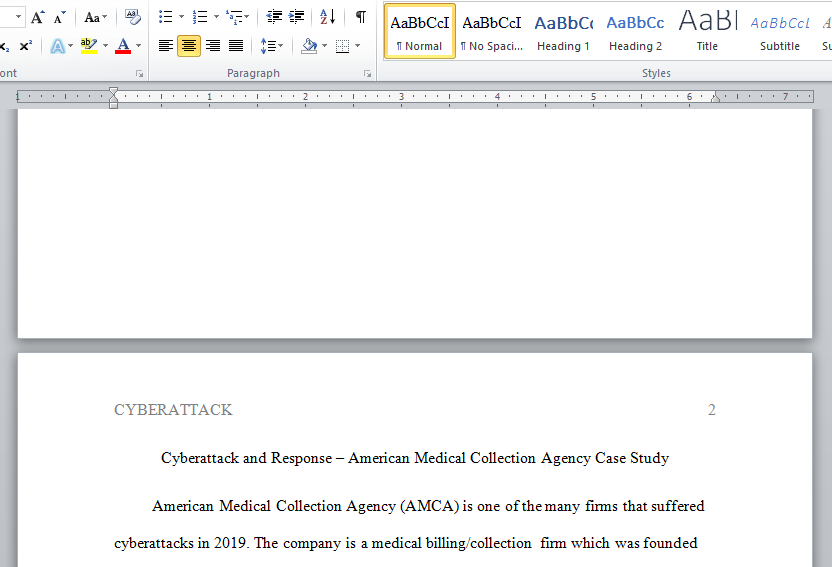The height and width of the screenshot is (567, 832).
Task: Decrease the paragraph indent
Action: point(274,18)
